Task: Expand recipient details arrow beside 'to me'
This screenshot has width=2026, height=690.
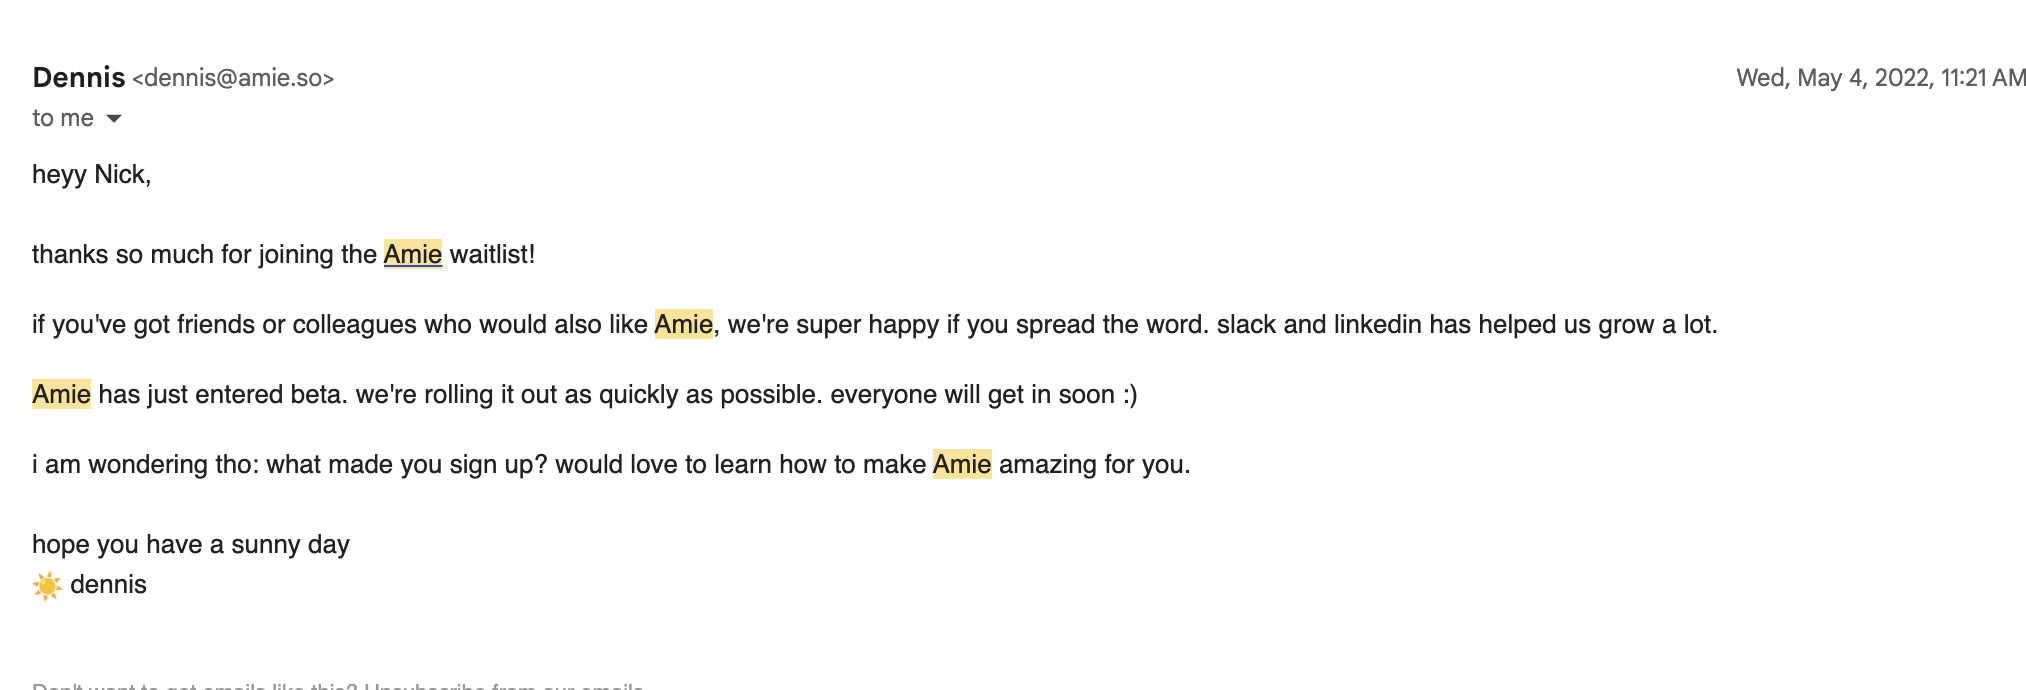Action: (114, 119)
